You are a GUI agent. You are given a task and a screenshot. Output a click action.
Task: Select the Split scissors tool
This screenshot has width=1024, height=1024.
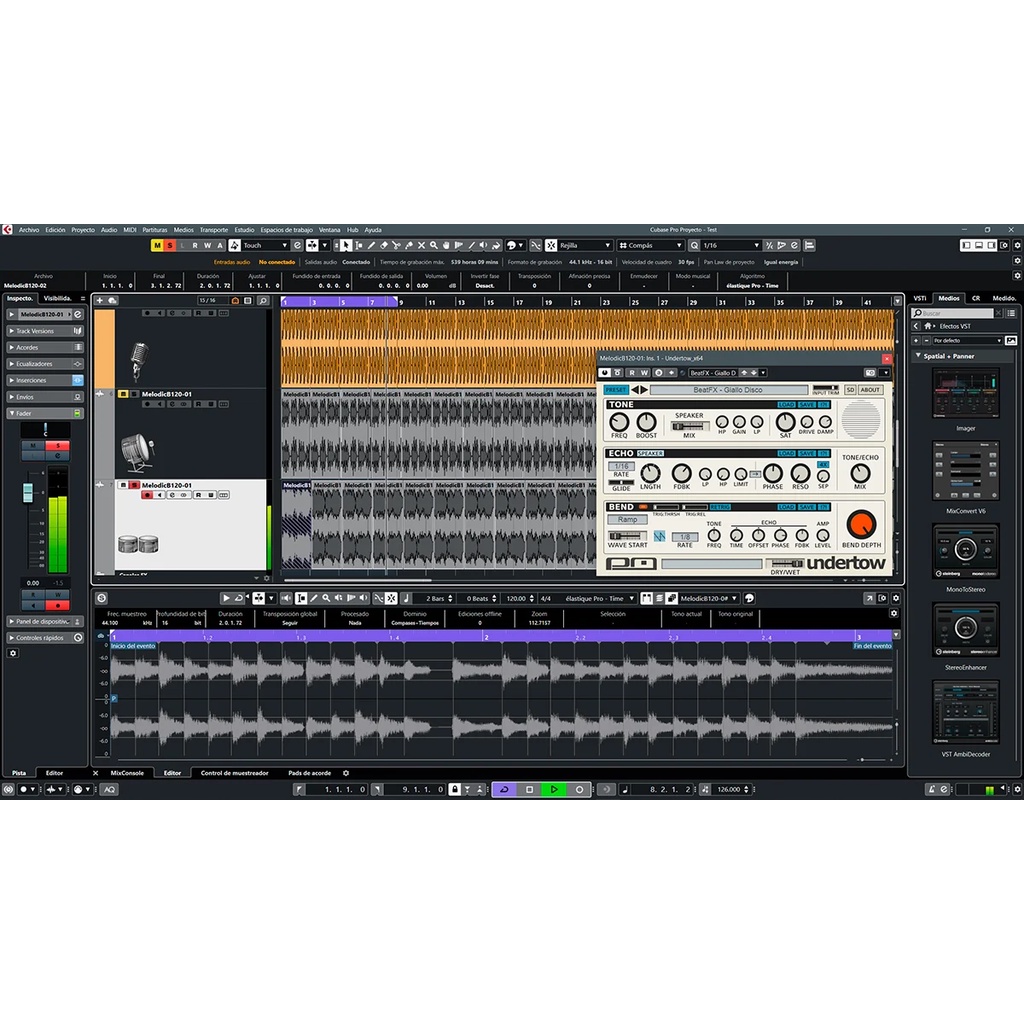point(396,246)
